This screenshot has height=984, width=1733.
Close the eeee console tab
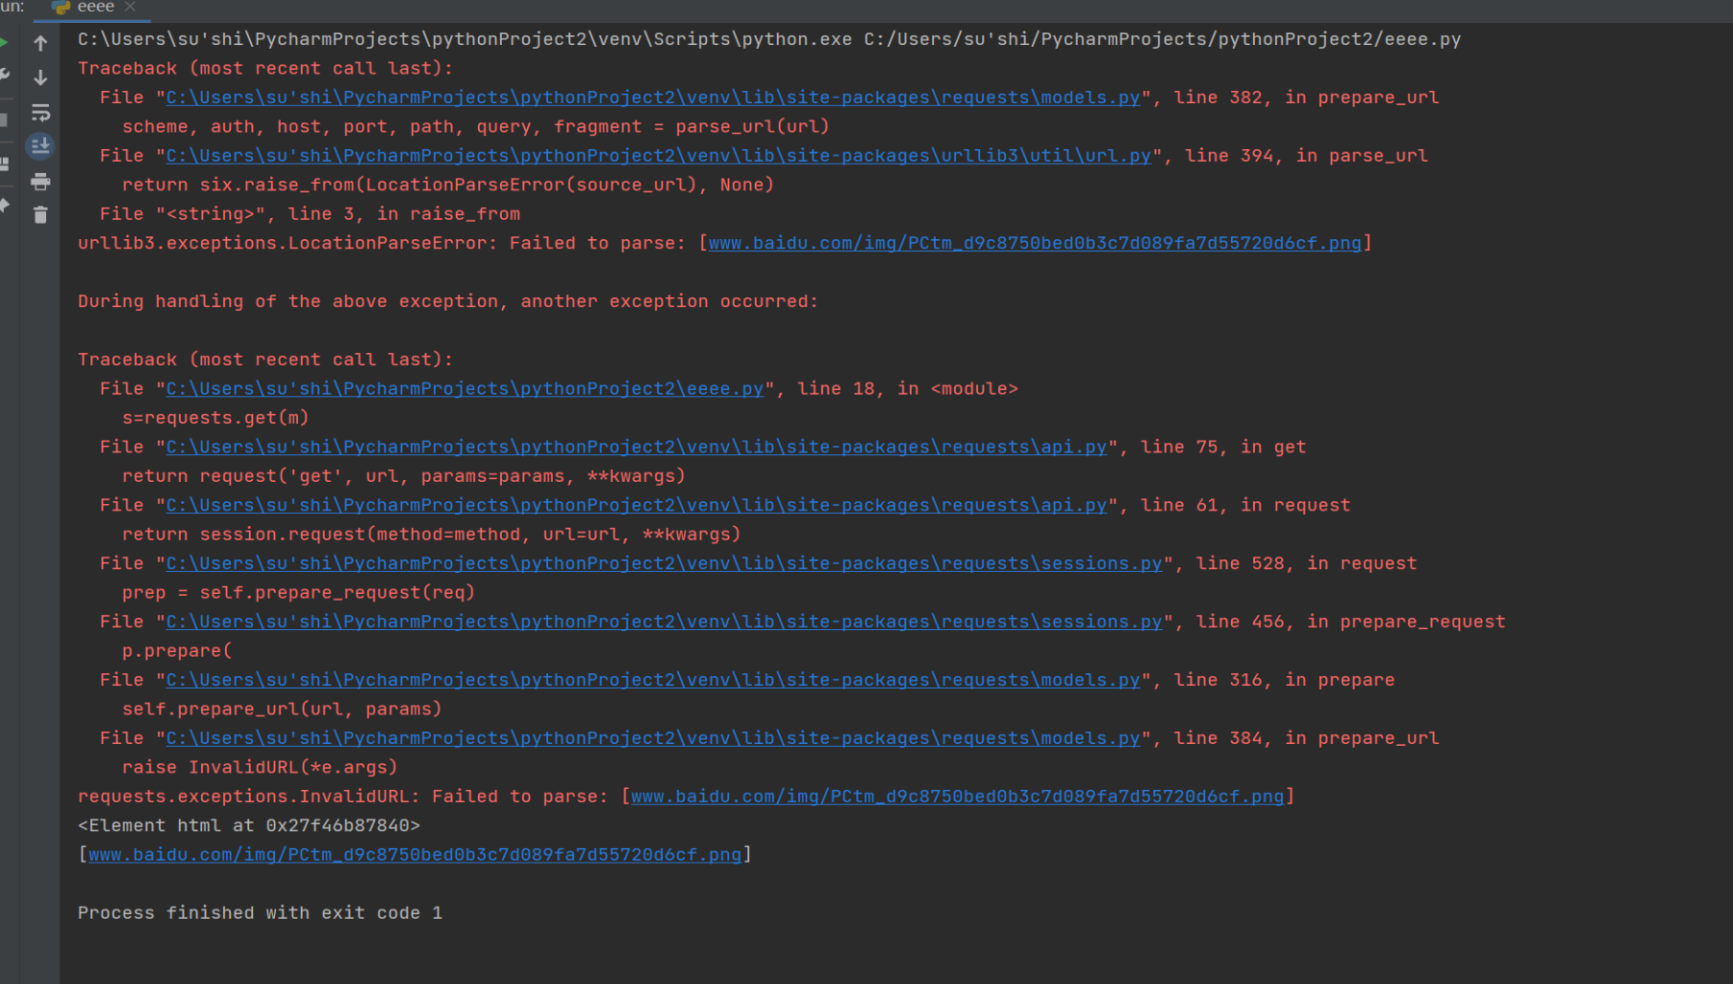pos(128,6)
